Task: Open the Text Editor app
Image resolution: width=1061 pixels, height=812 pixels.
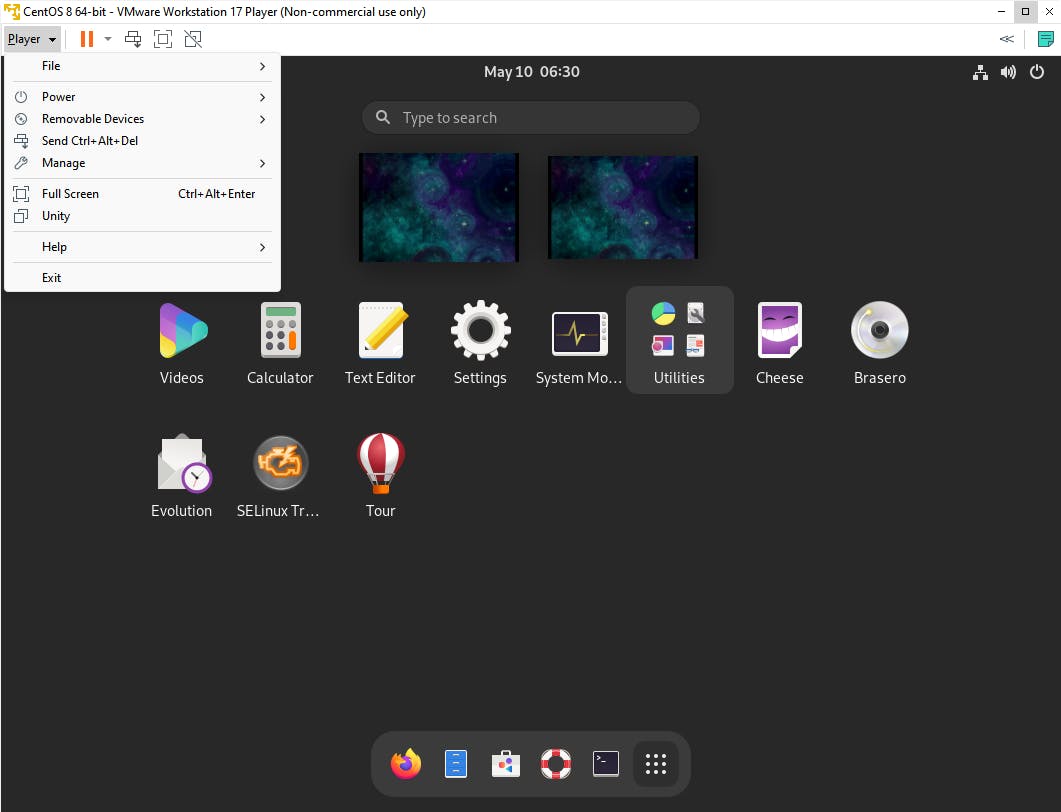Action: [380, 342]
